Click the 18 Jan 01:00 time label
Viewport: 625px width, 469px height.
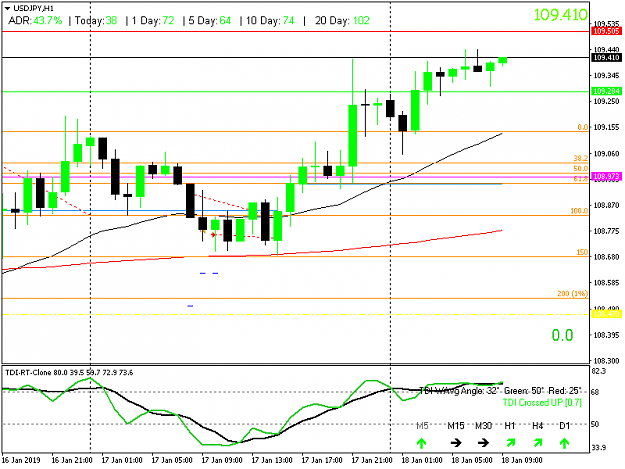pos(422,460)
